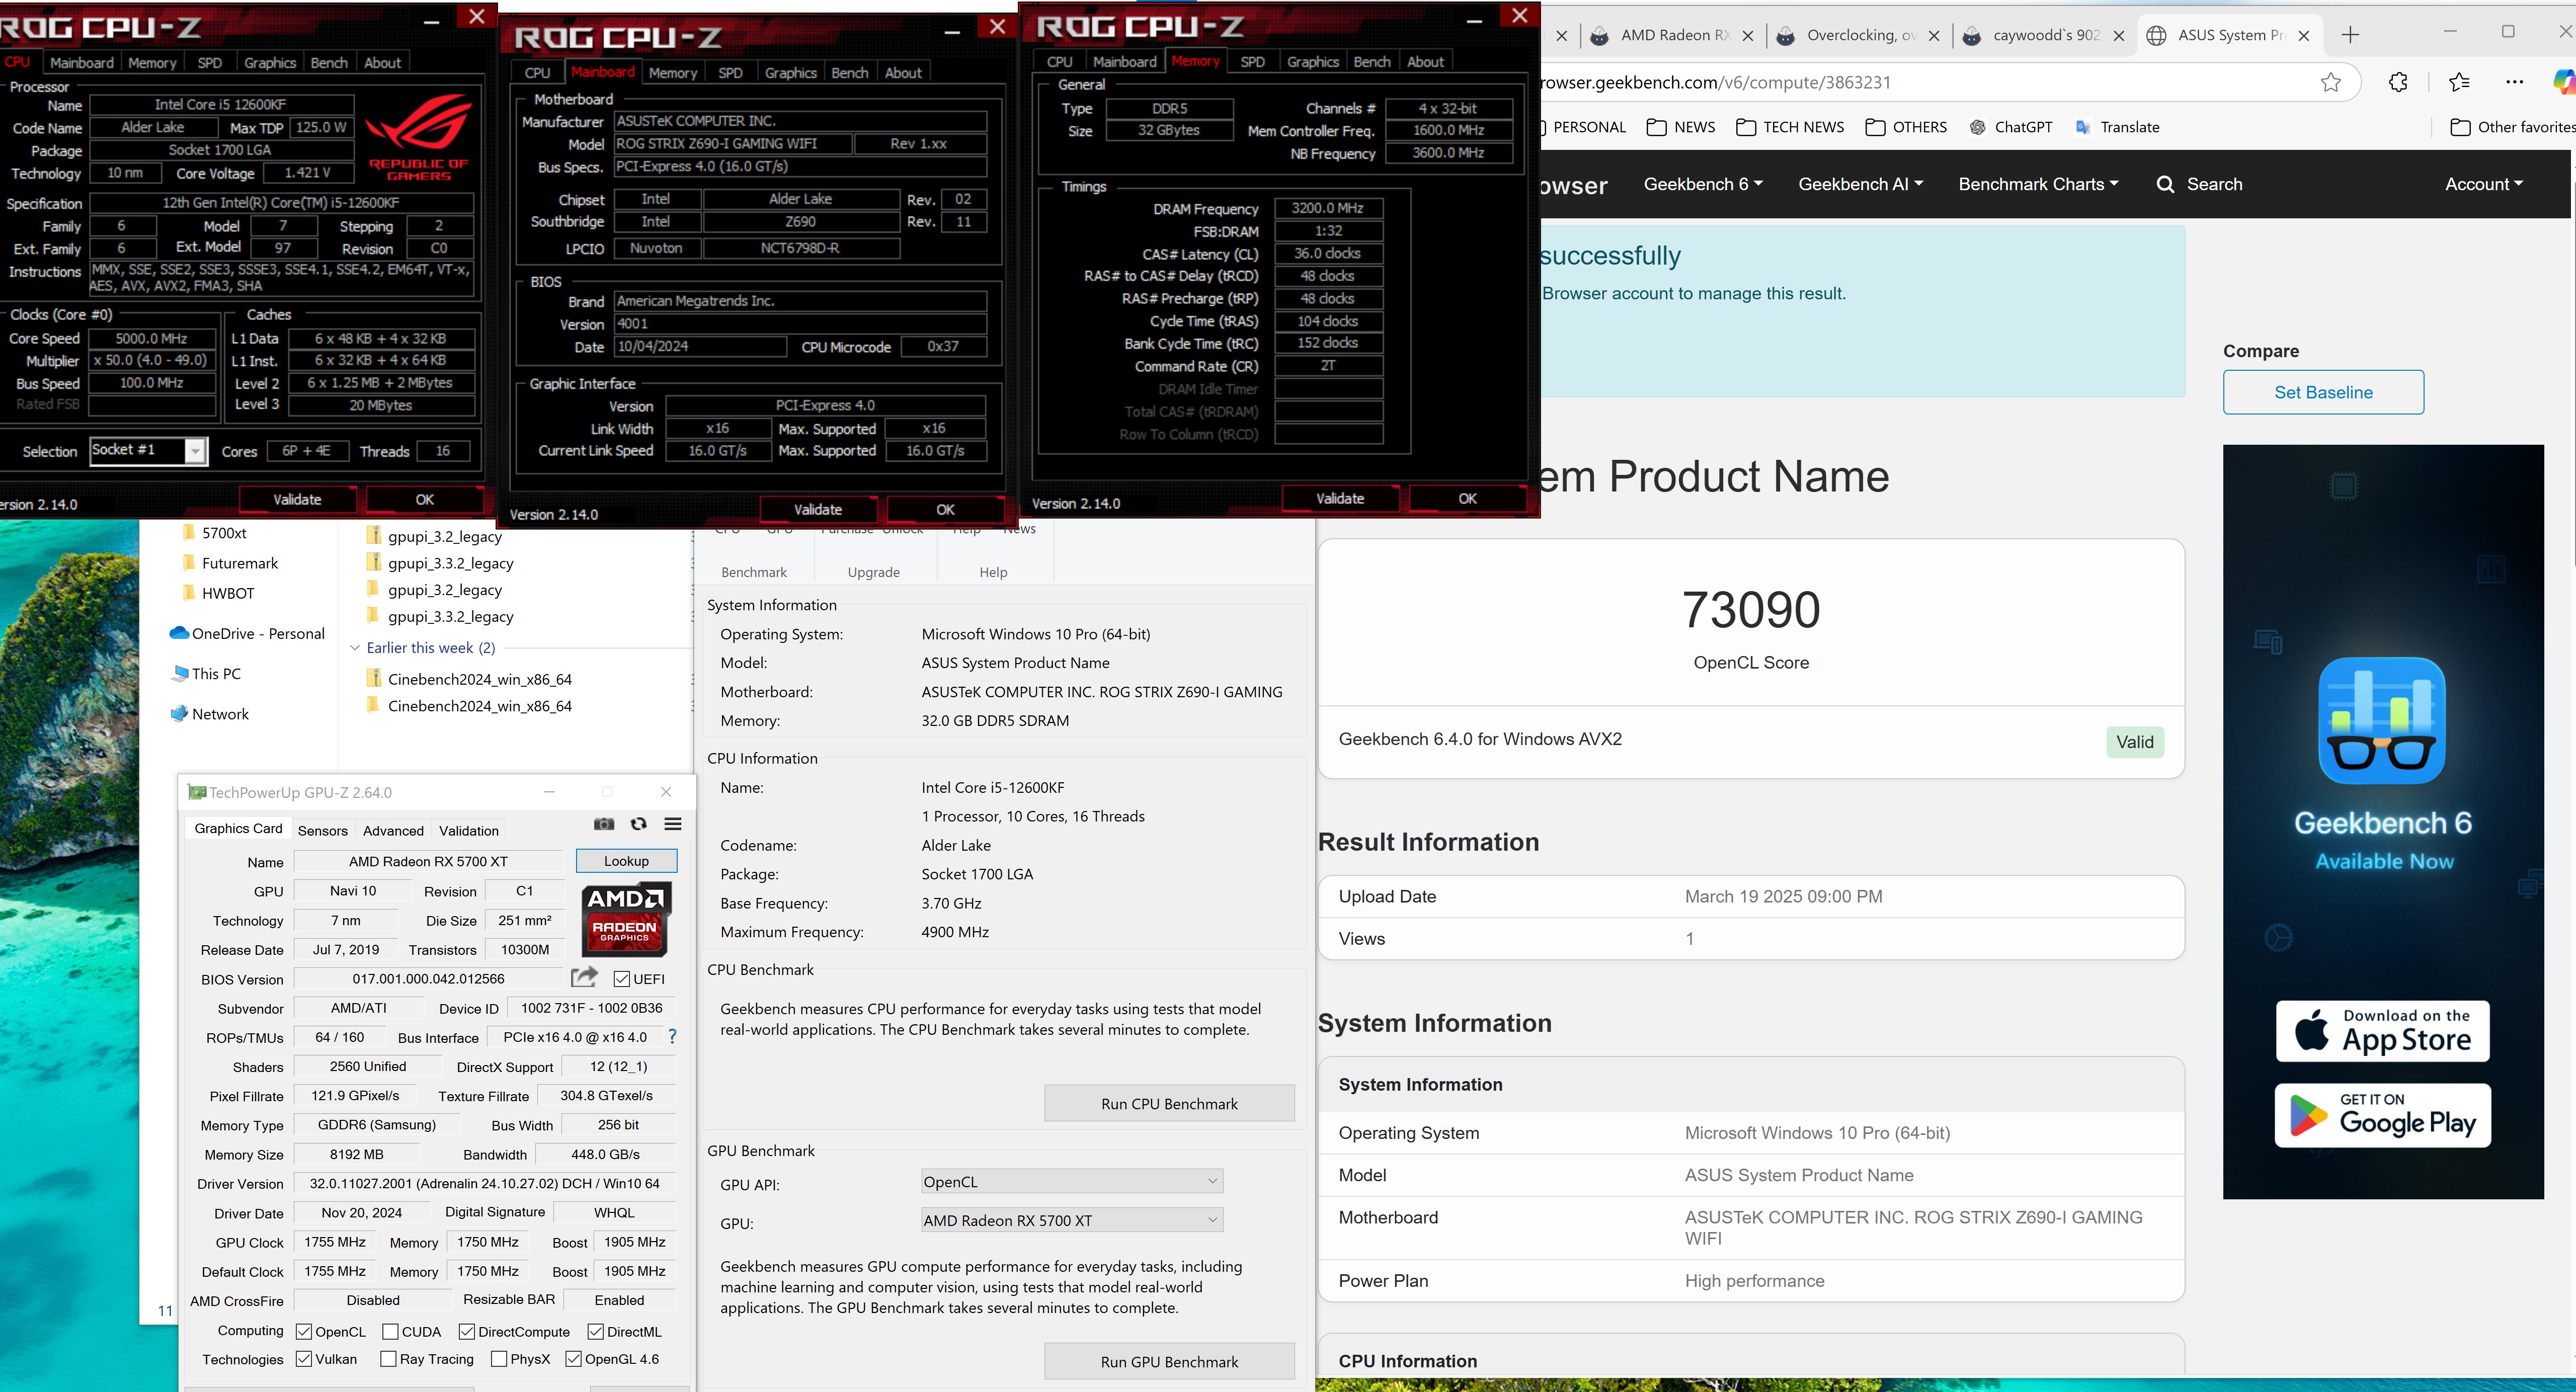Click Geekbench Search magnifier icon
Screen dimensions: 2576x1392
(2166, 185)
